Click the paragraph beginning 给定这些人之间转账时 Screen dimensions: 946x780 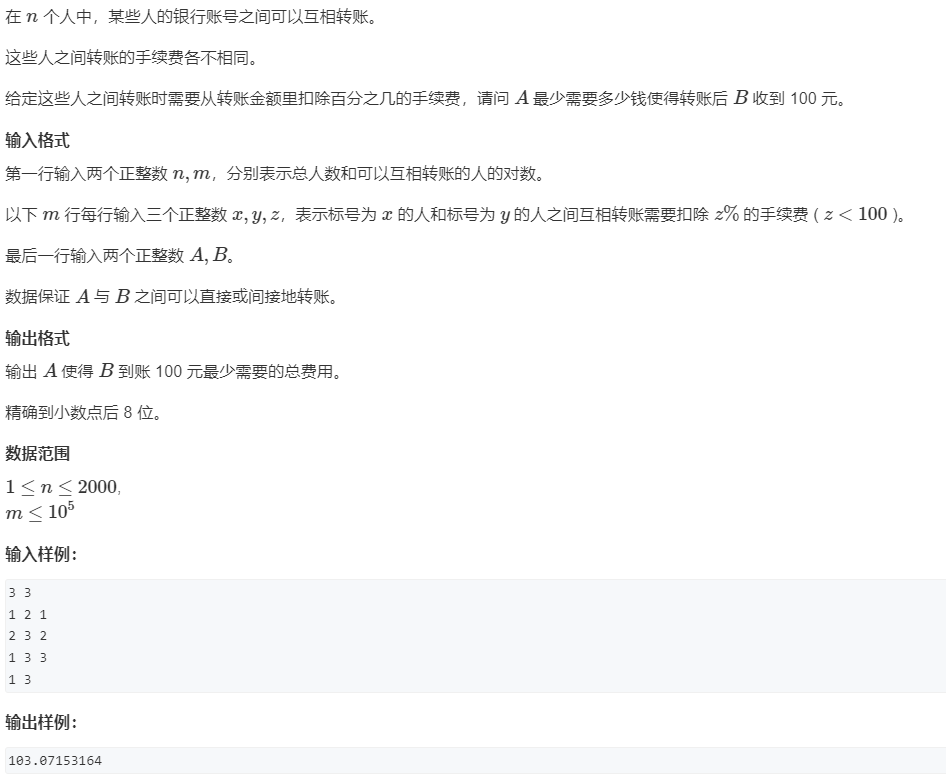click(426, 98)
